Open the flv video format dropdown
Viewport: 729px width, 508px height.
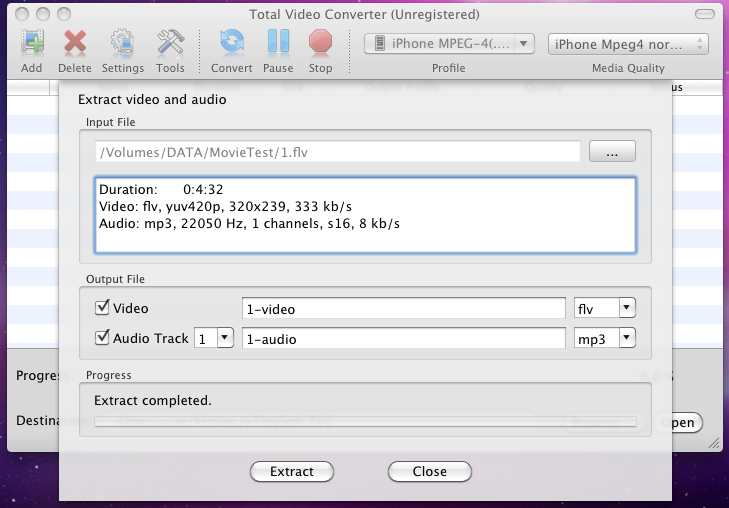pyautogui.click(x=605, y=308)
